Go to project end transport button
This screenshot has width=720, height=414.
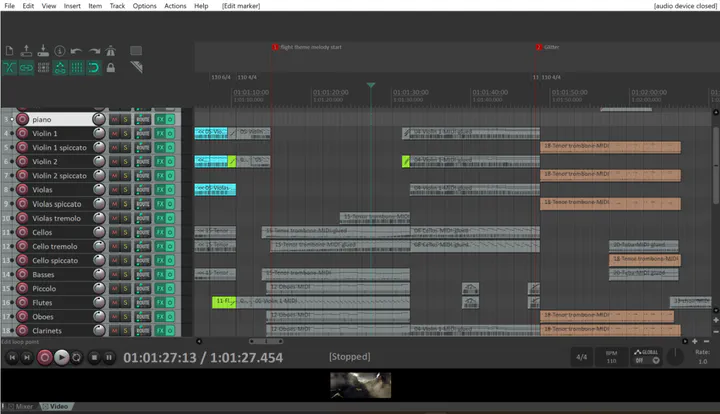coord(27,357)
